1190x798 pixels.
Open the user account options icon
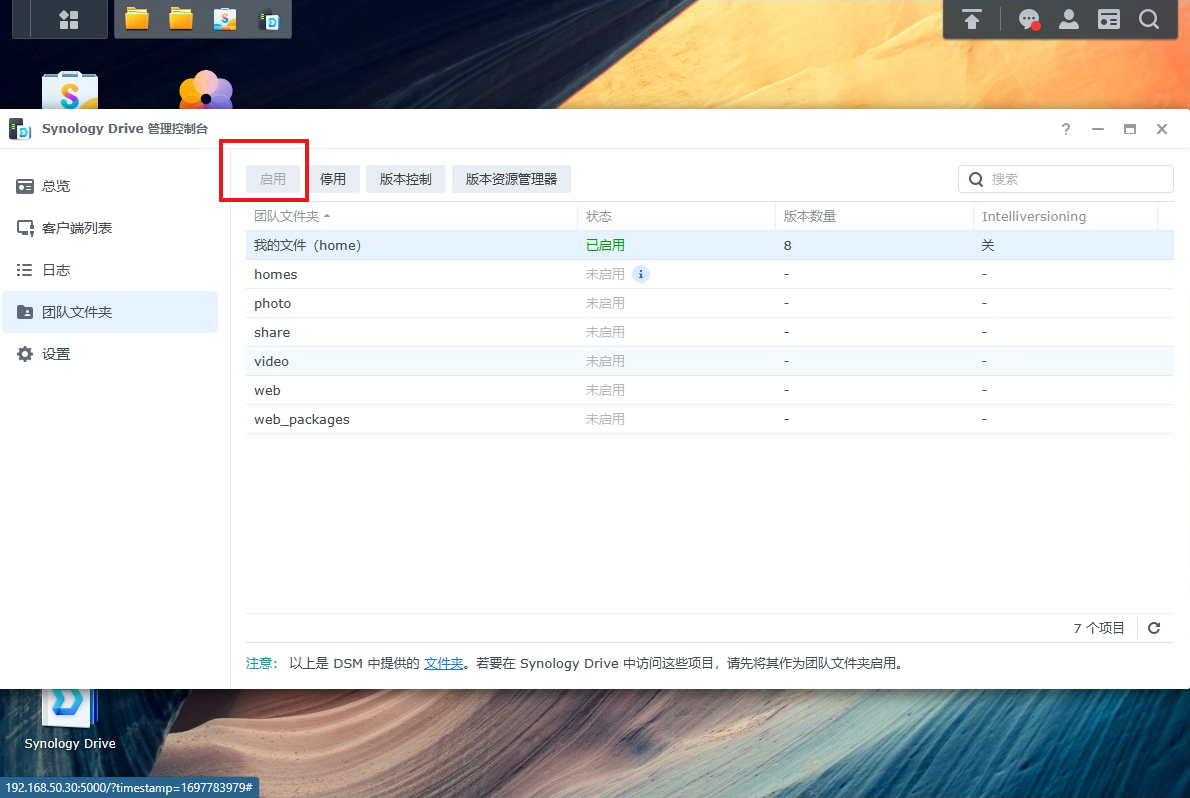1069,19
